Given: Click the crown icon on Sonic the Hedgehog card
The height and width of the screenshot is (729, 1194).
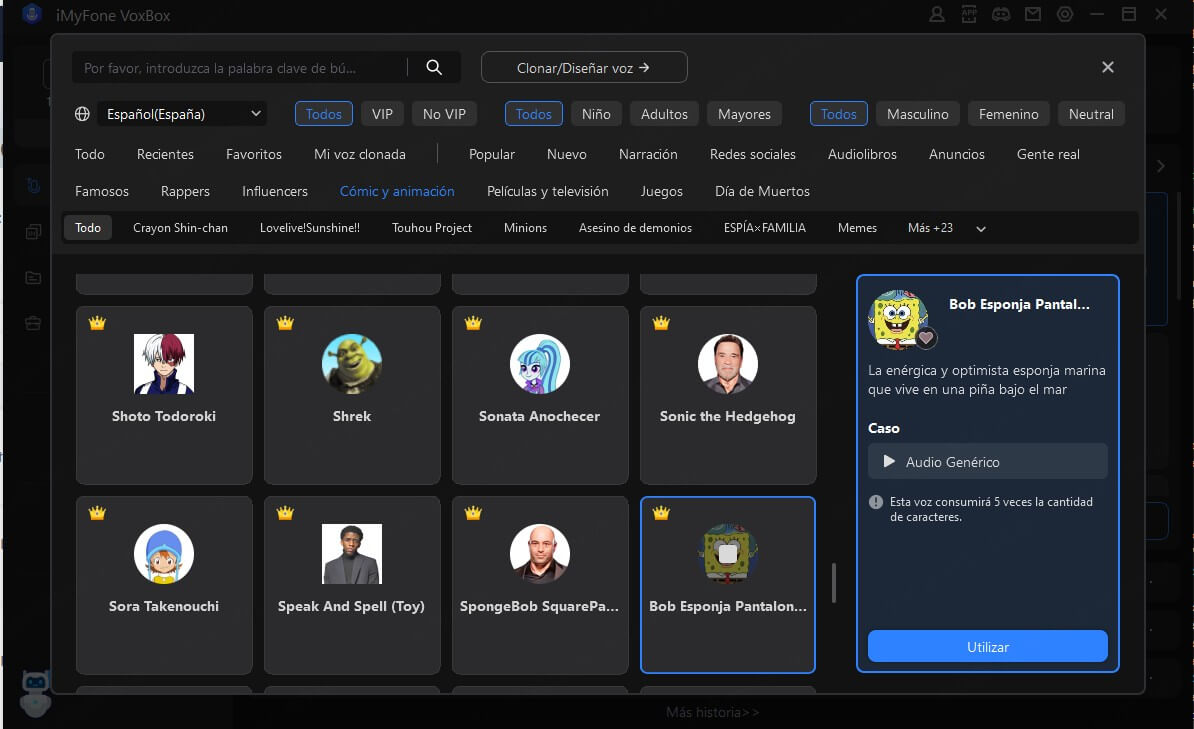Looking at the screenshot, I should click(x=661, y=323).
